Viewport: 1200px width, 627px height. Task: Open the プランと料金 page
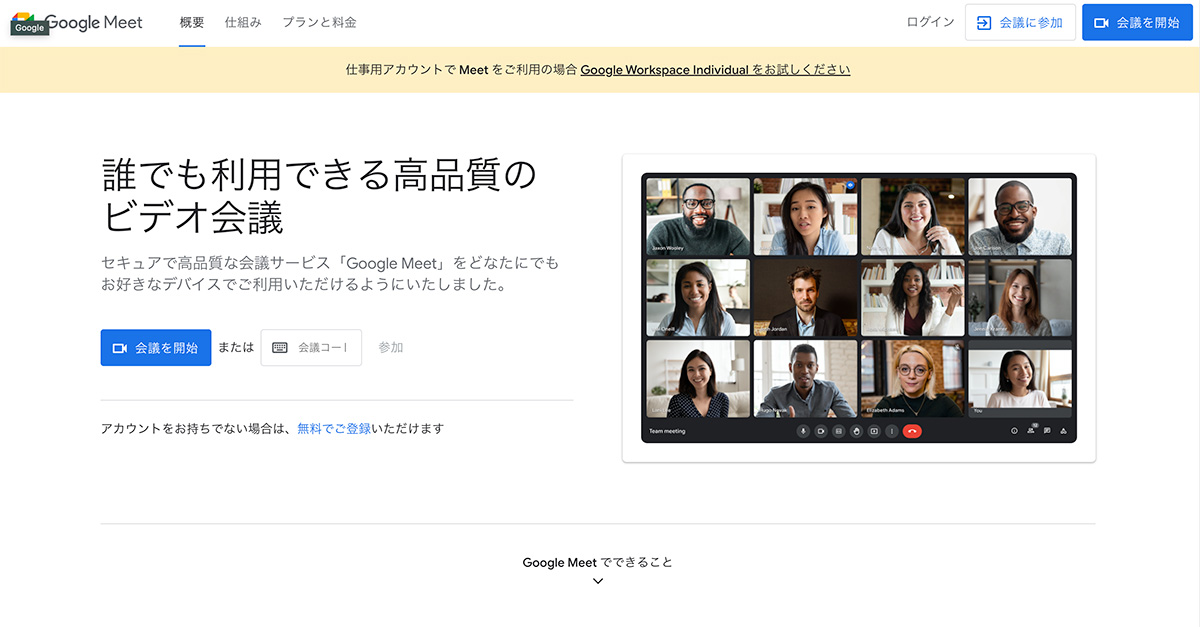pos(318,21)
